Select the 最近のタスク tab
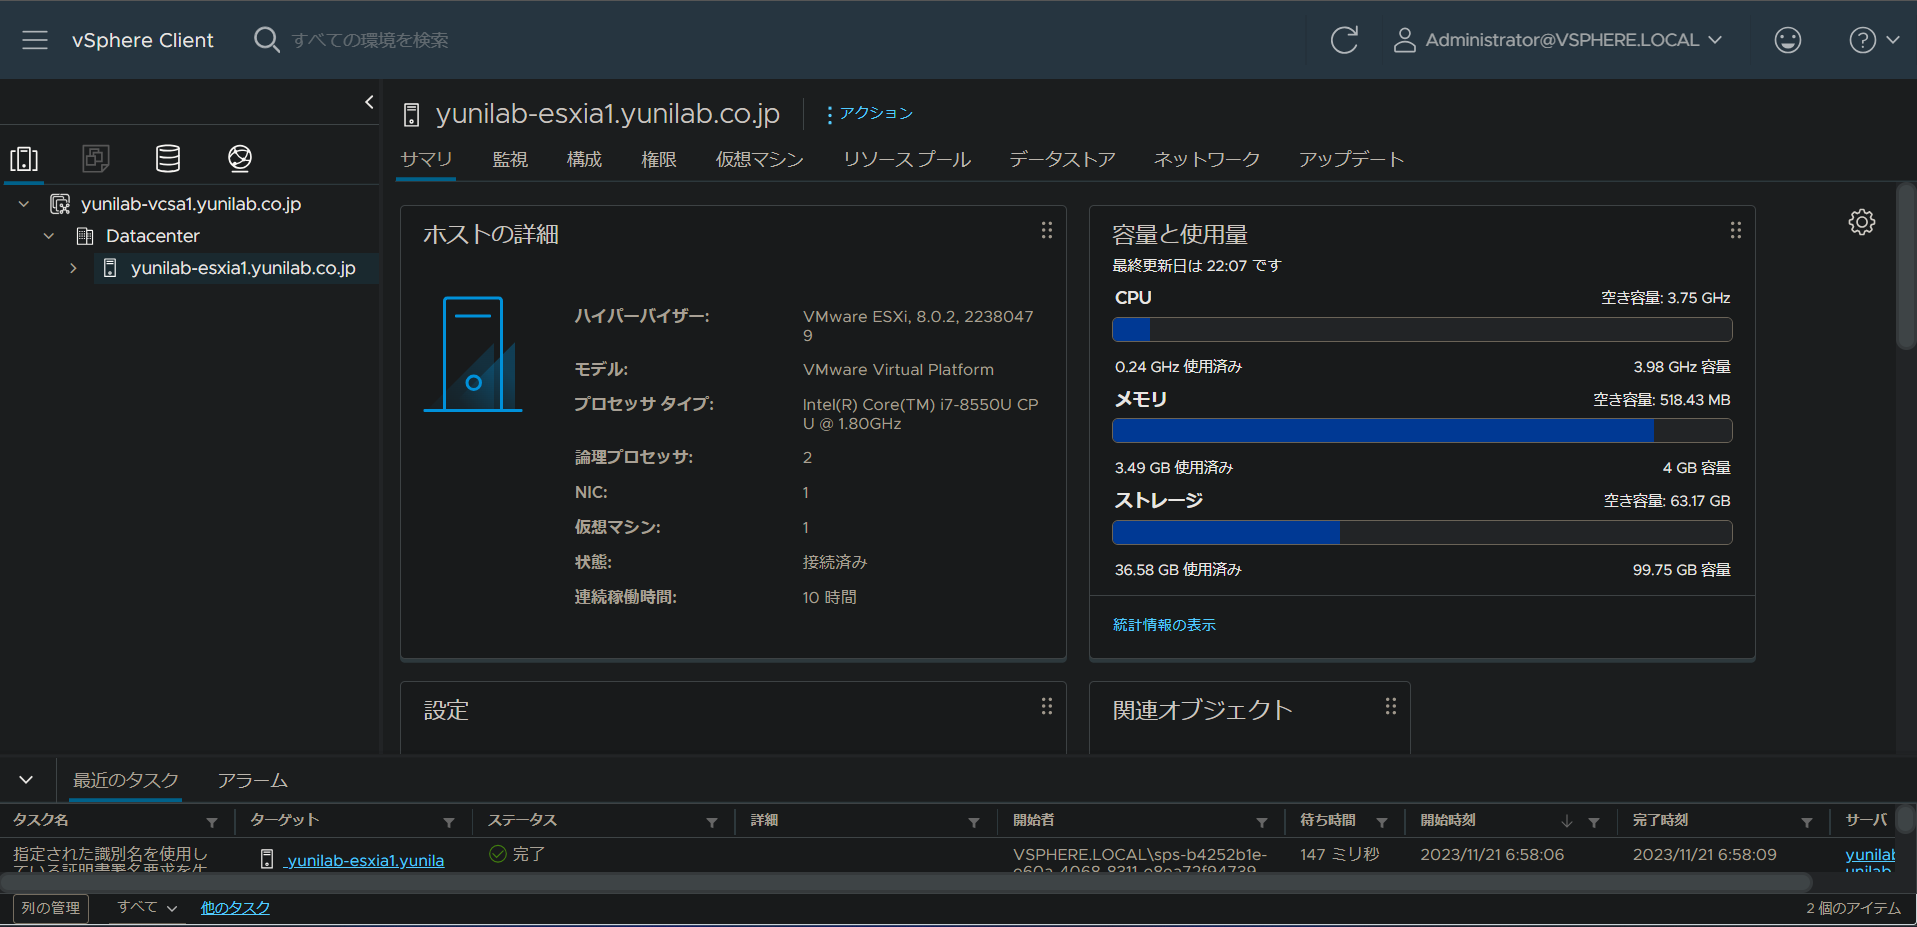Screen dimensions: 1917x927 coord(126,780)
